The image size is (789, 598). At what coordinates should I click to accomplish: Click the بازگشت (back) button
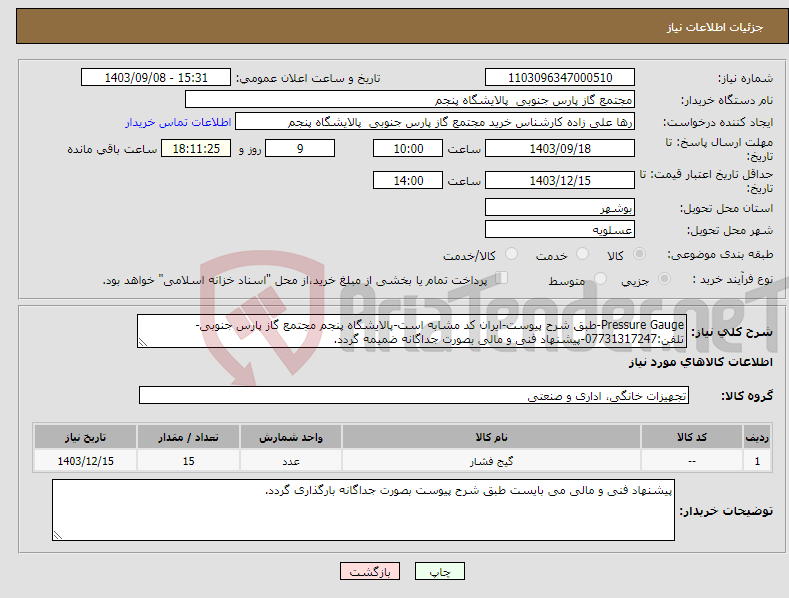(370, 571)
